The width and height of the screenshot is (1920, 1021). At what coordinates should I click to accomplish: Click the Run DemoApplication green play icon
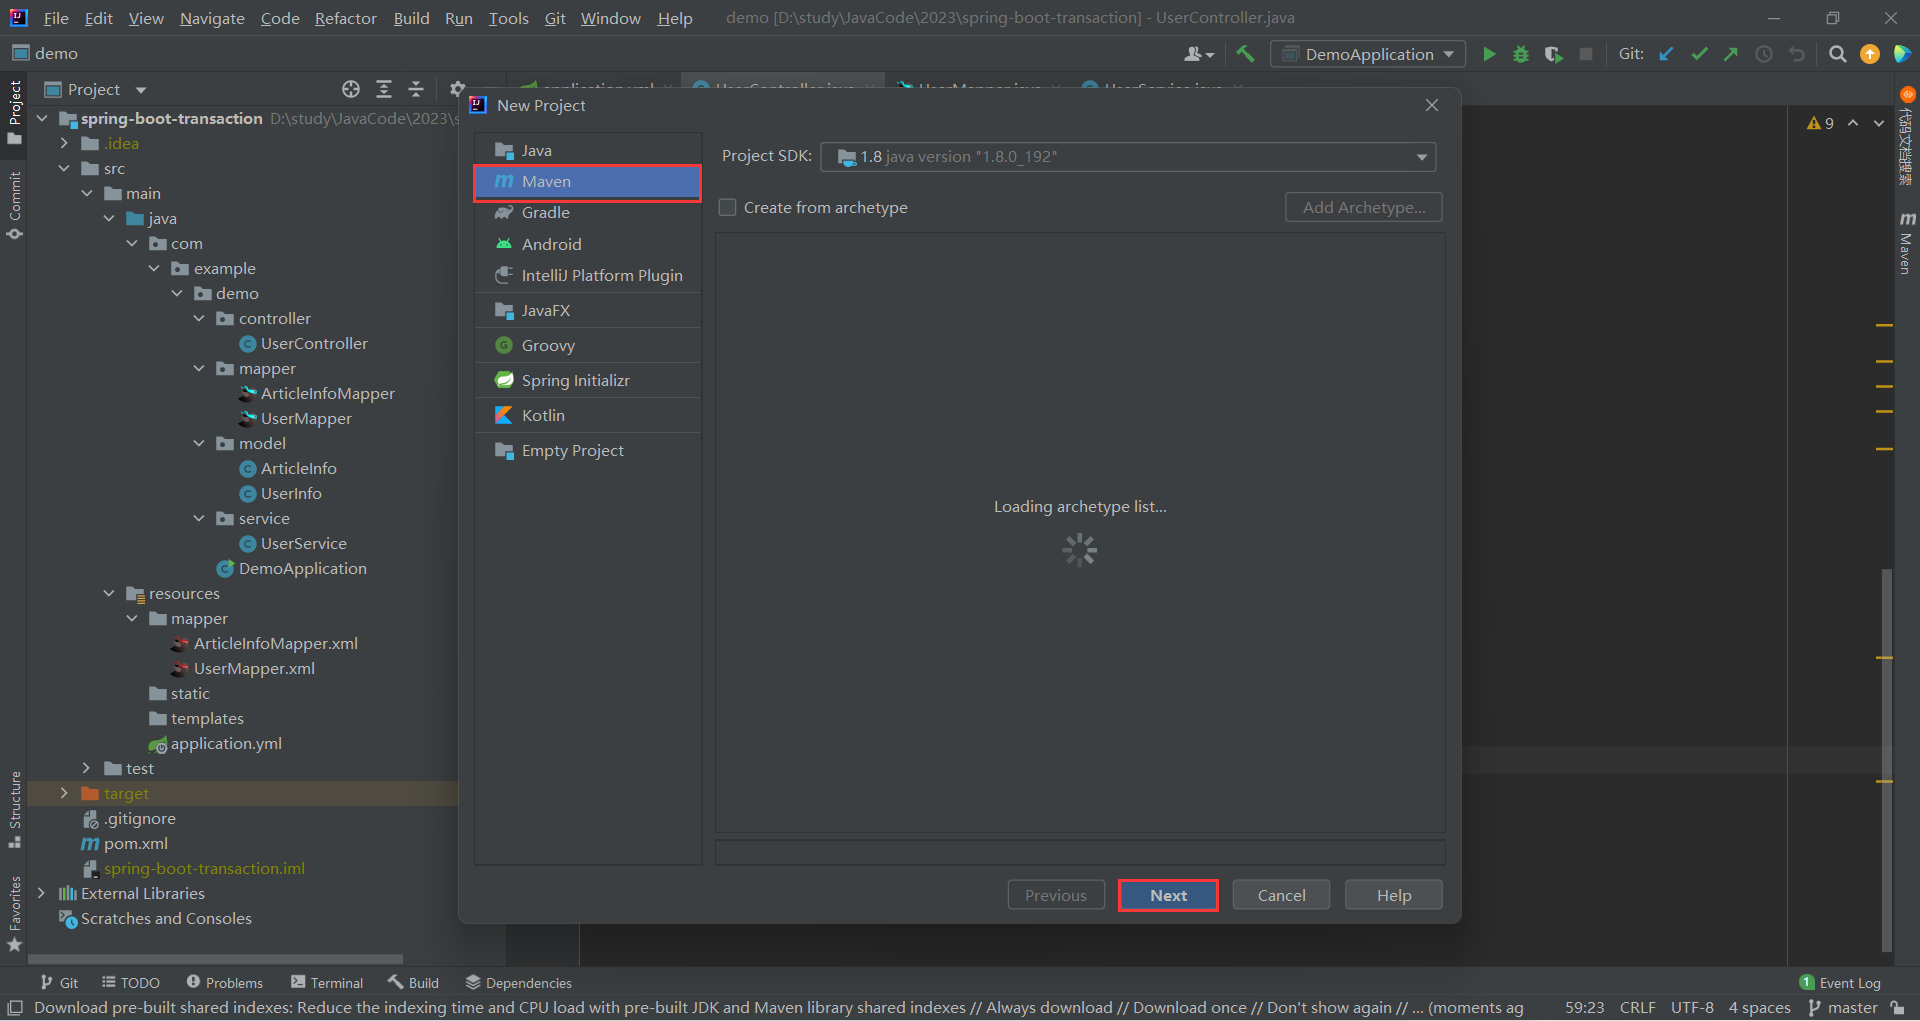tap(1489, 54)
